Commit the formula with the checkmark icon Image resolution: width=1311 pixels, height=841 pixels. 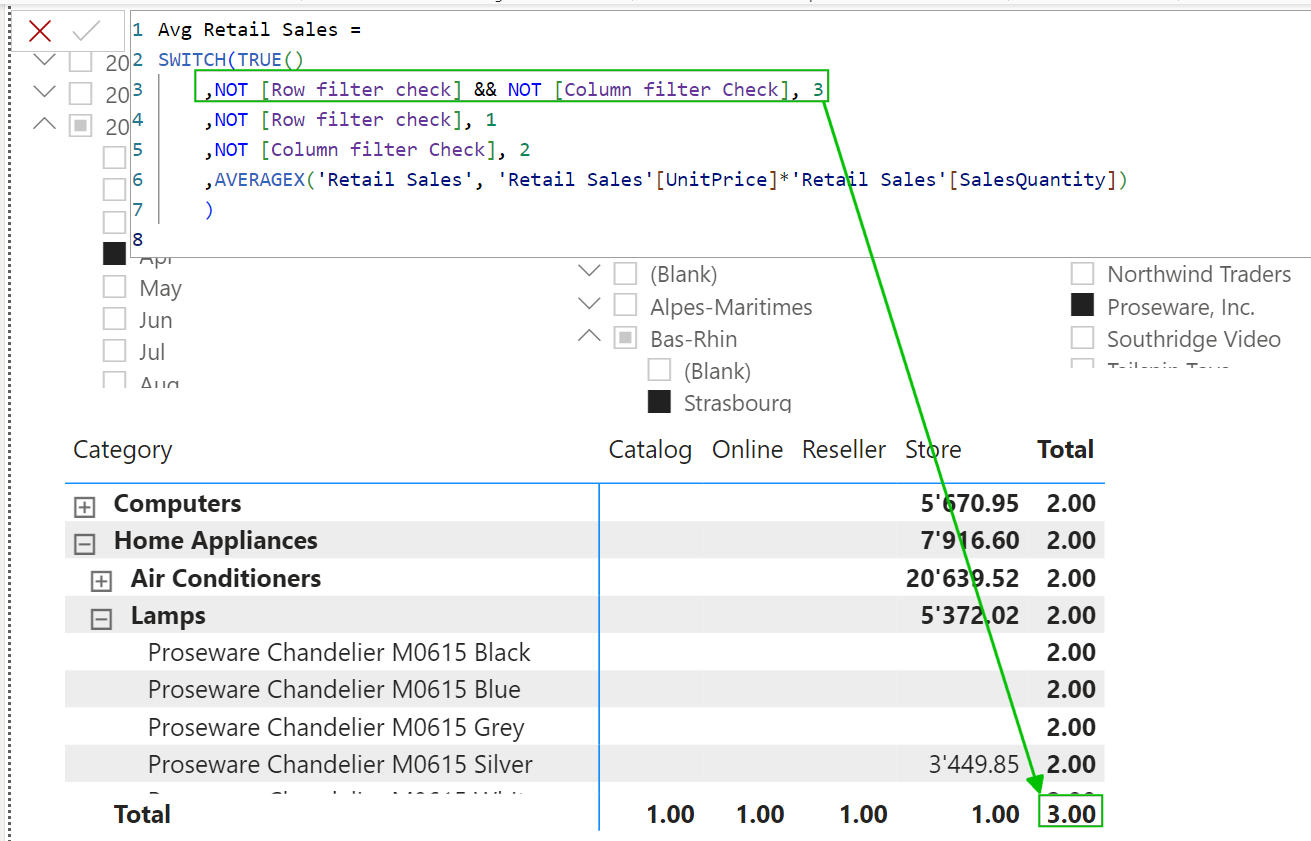[x=87, y=31]
